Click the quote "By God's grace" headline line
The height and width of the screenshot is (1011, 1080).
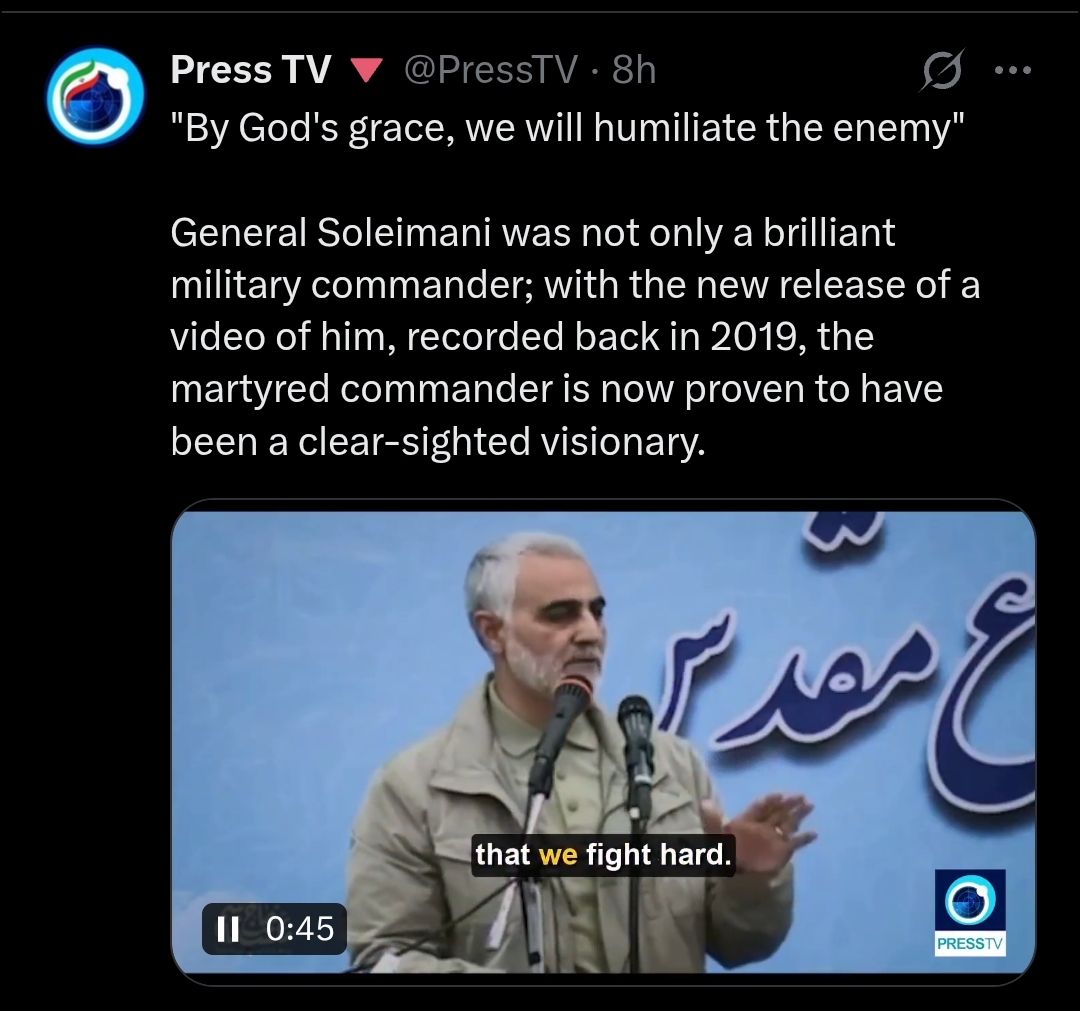[x=568, y=128]
